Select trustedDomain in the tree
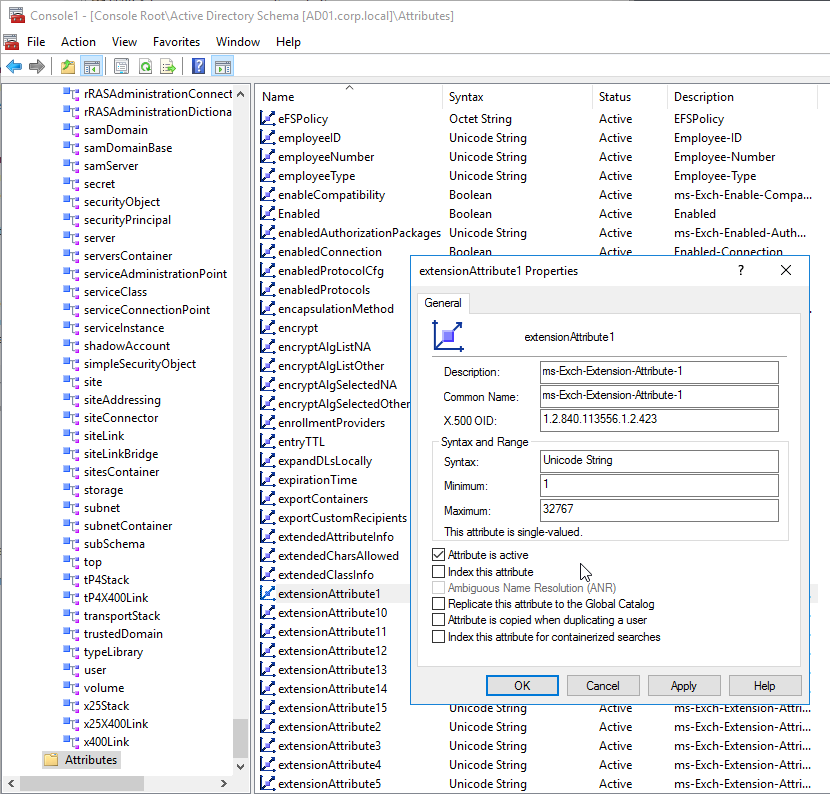This screenshot has height=794, width=830. (123, 634)
